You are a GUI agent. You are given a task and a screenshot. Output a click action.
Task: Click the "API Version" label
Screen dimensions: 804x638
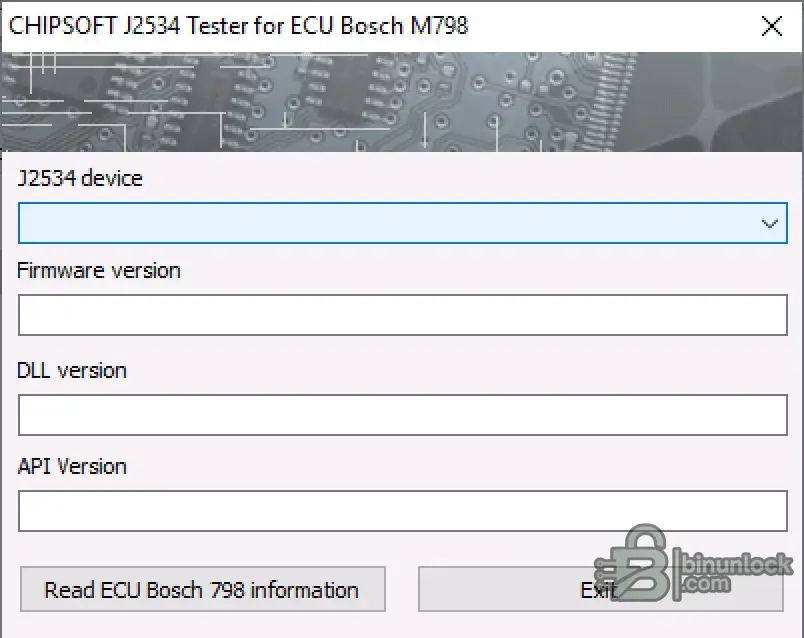pos(72,466)
